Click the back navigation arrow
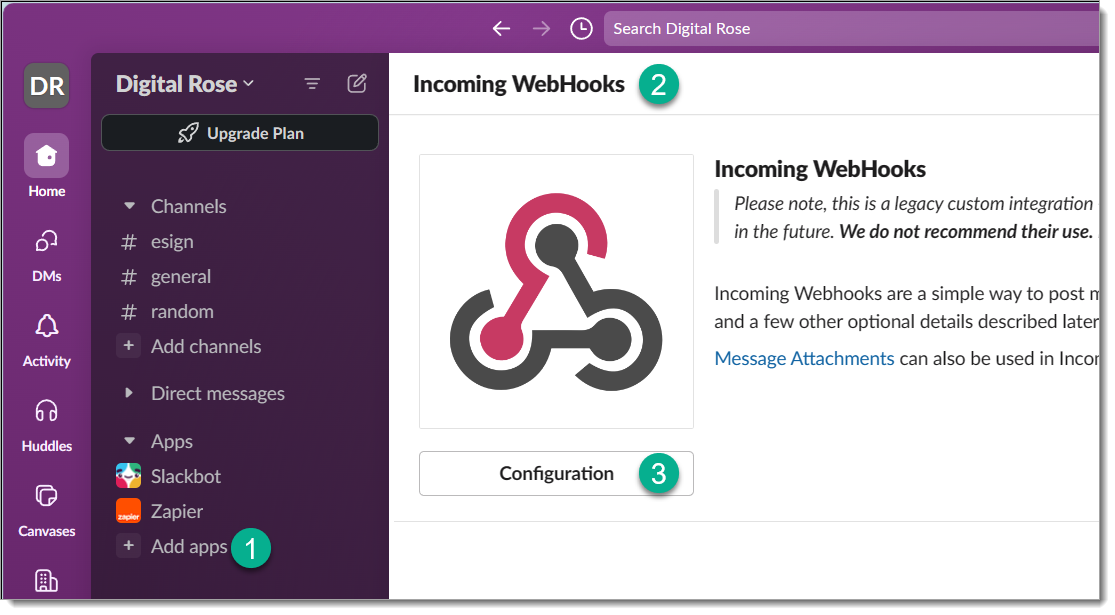1115x615 pixels. click(x=501, y=29)
